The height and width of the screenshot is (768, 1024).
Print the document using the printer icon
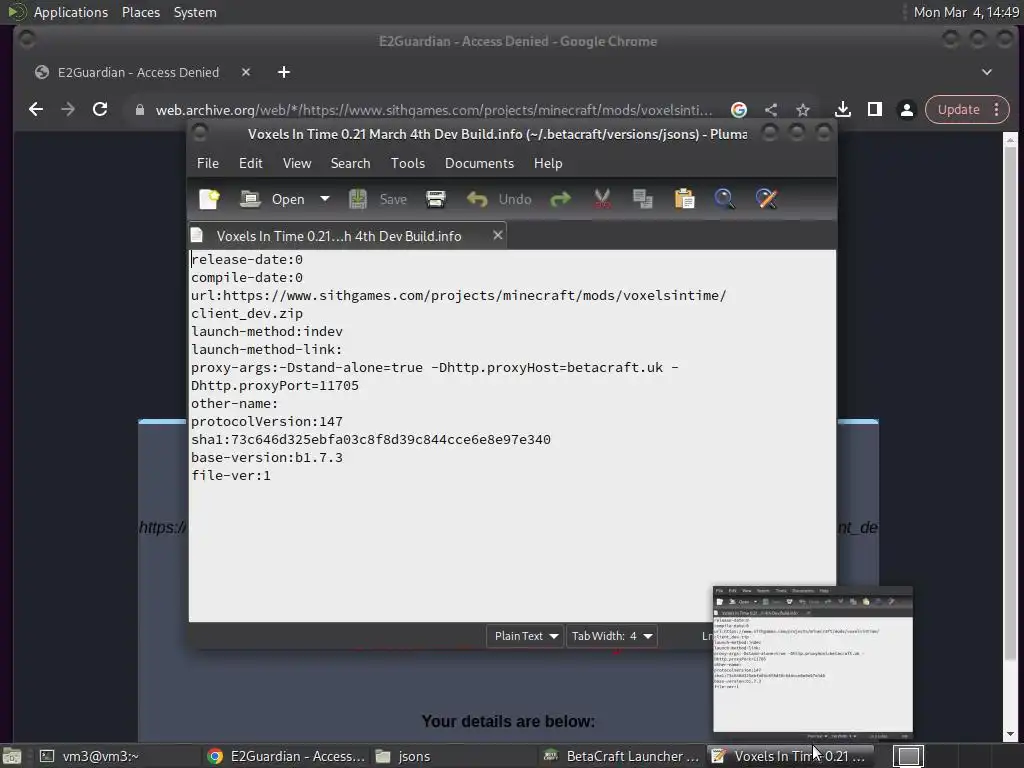[x=436, y=199]
